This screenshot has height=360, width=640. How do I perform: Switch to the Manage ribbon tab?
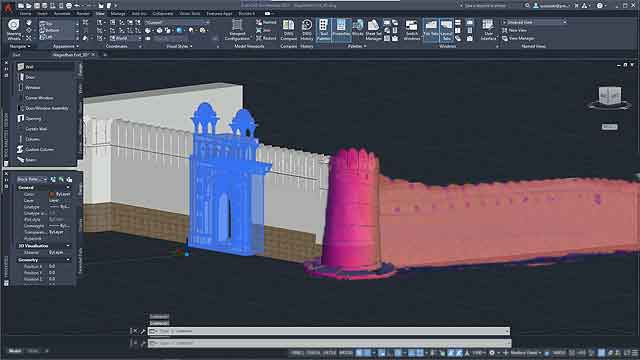[x=118, y=13]
